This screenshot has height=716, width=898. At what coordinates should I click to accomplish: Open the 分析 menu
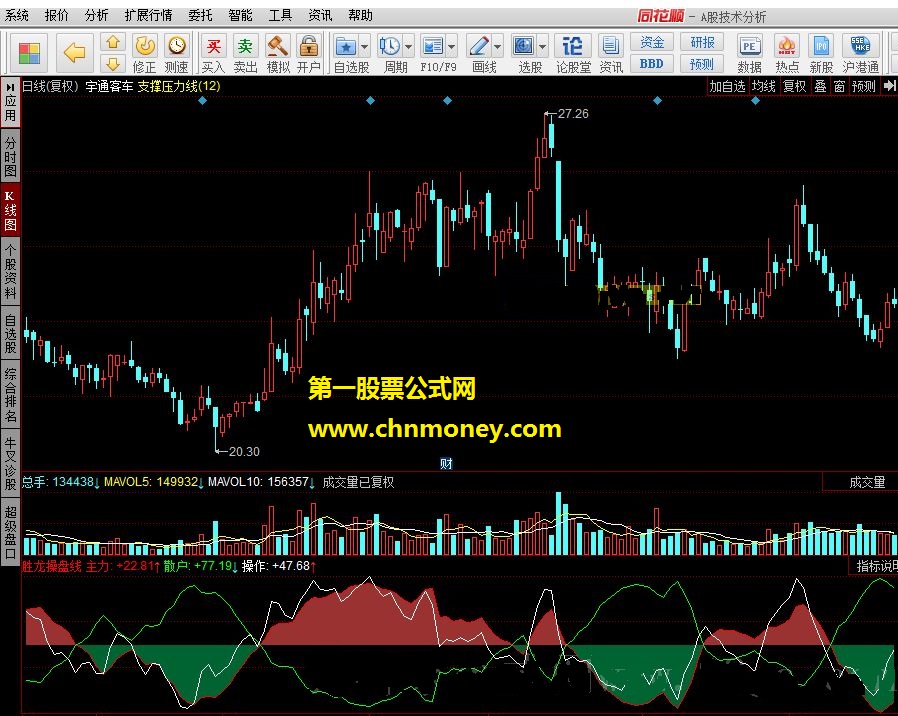coord(96,15)
